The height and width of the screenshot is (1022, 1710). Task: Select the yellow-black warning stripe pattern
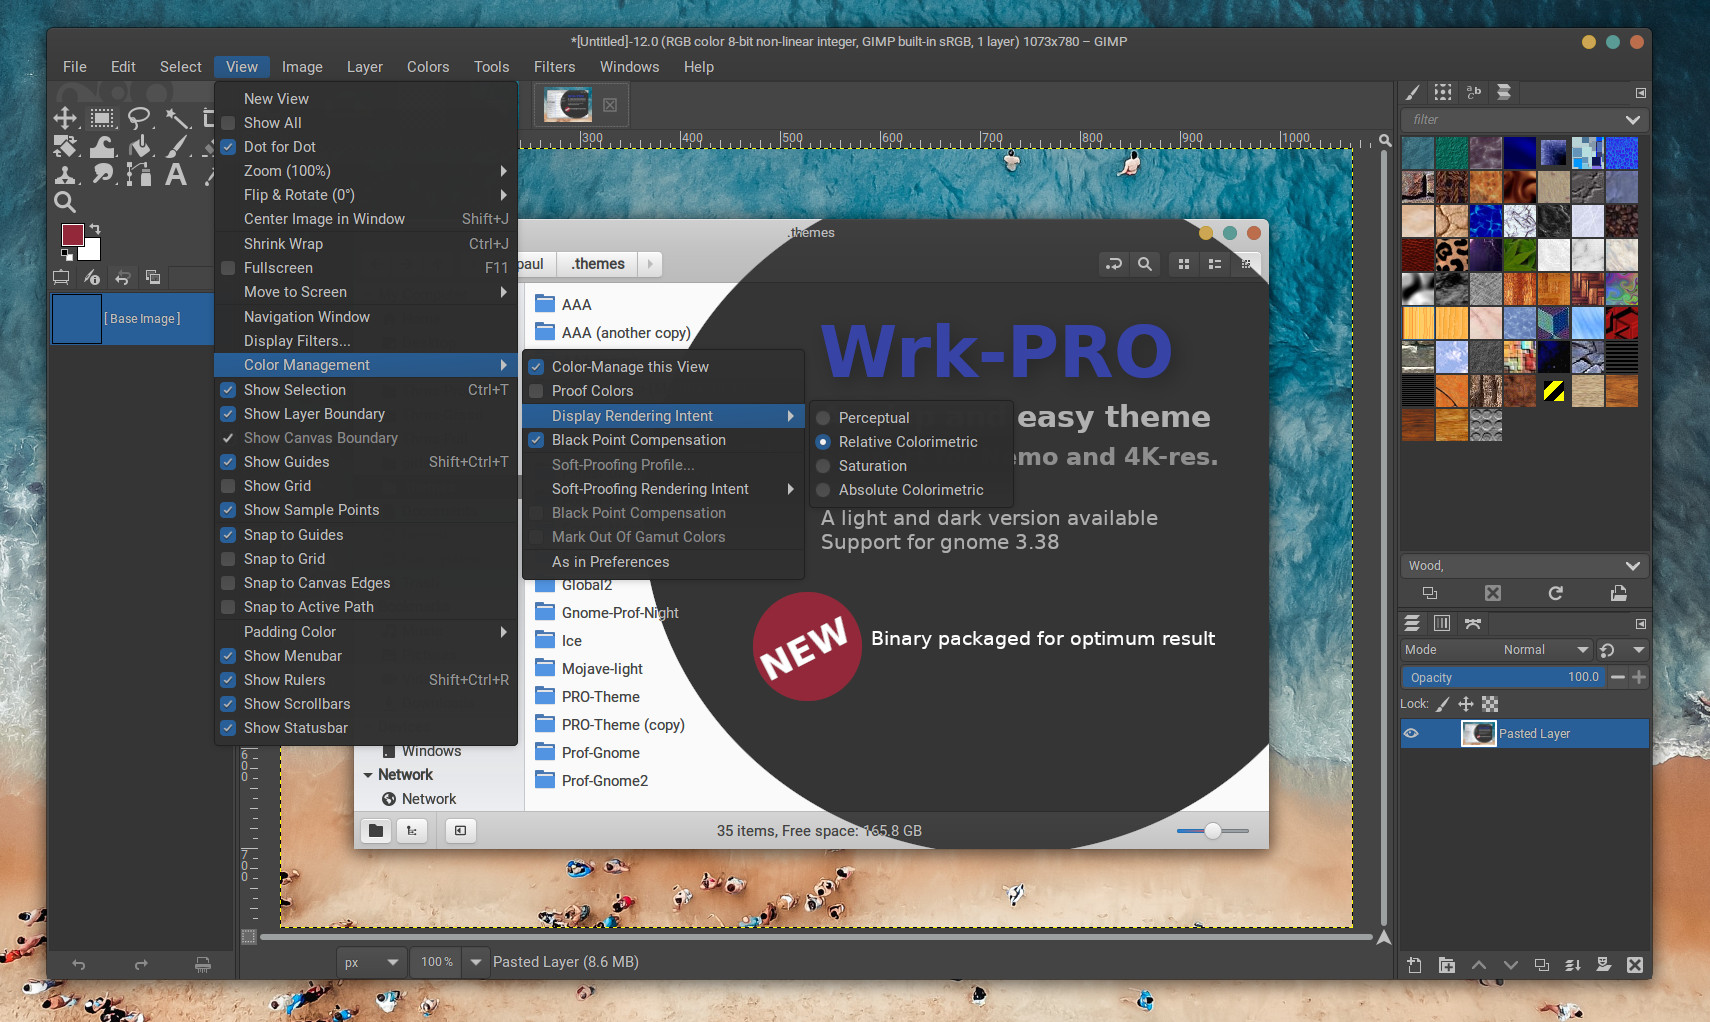1554,391
